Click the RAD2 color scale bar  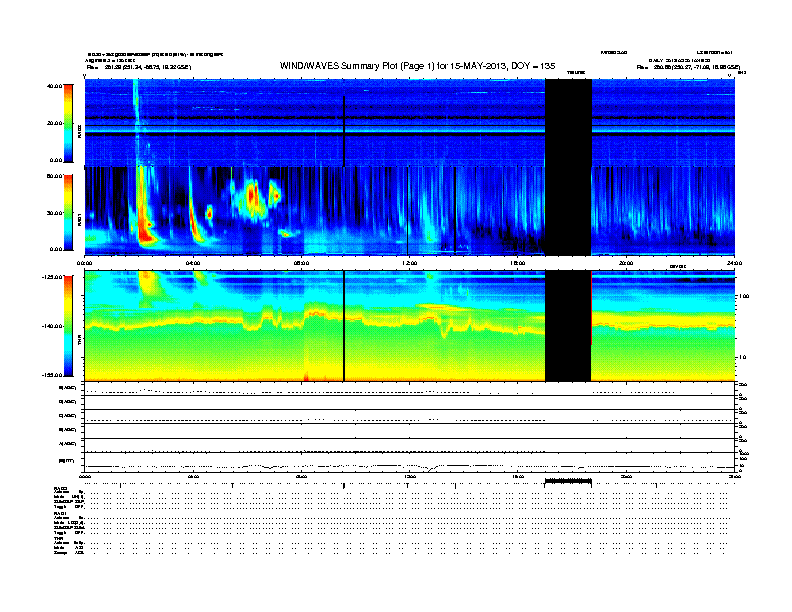point(68,123)
